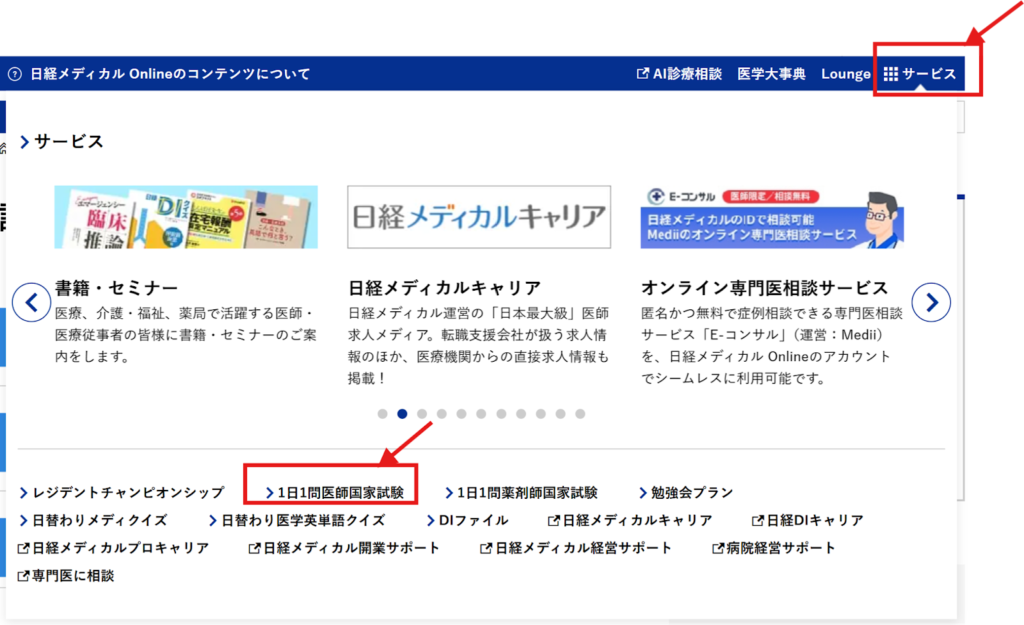Image resolution: width=1024 pixels, height=625 pixels.
Task: Open AI診療相談 external link
Action: (x=679, y=74)
